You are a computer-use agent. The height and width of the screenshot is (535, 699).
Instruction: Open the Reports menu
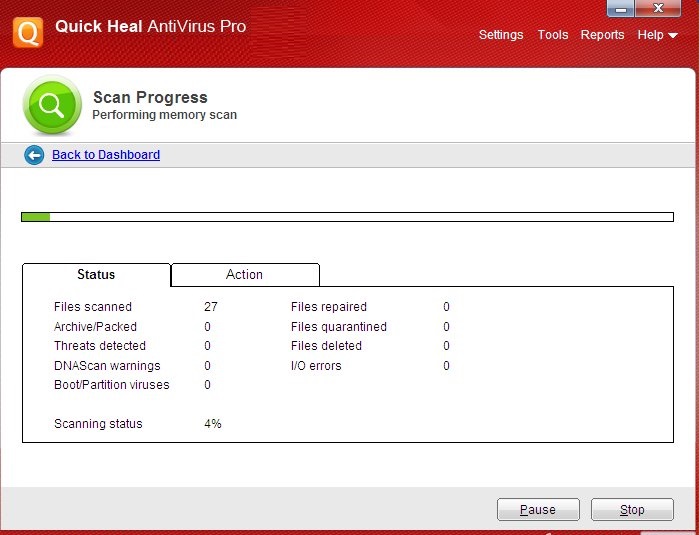click(602, 35)
